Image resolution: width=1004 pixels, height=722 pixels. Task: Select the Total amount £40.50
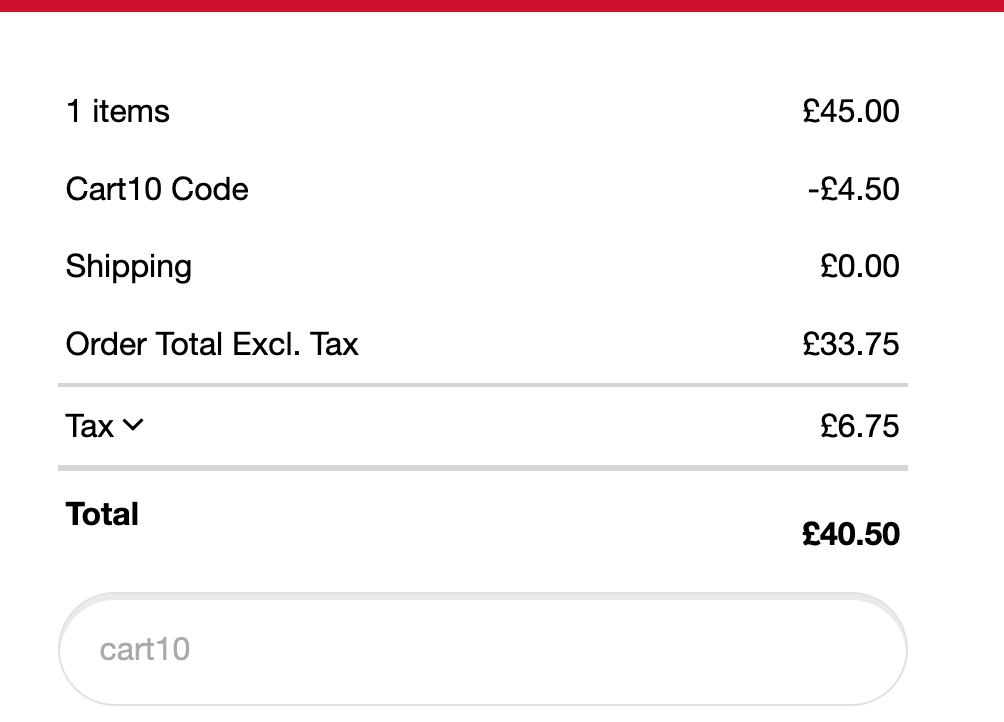(851, 534)
